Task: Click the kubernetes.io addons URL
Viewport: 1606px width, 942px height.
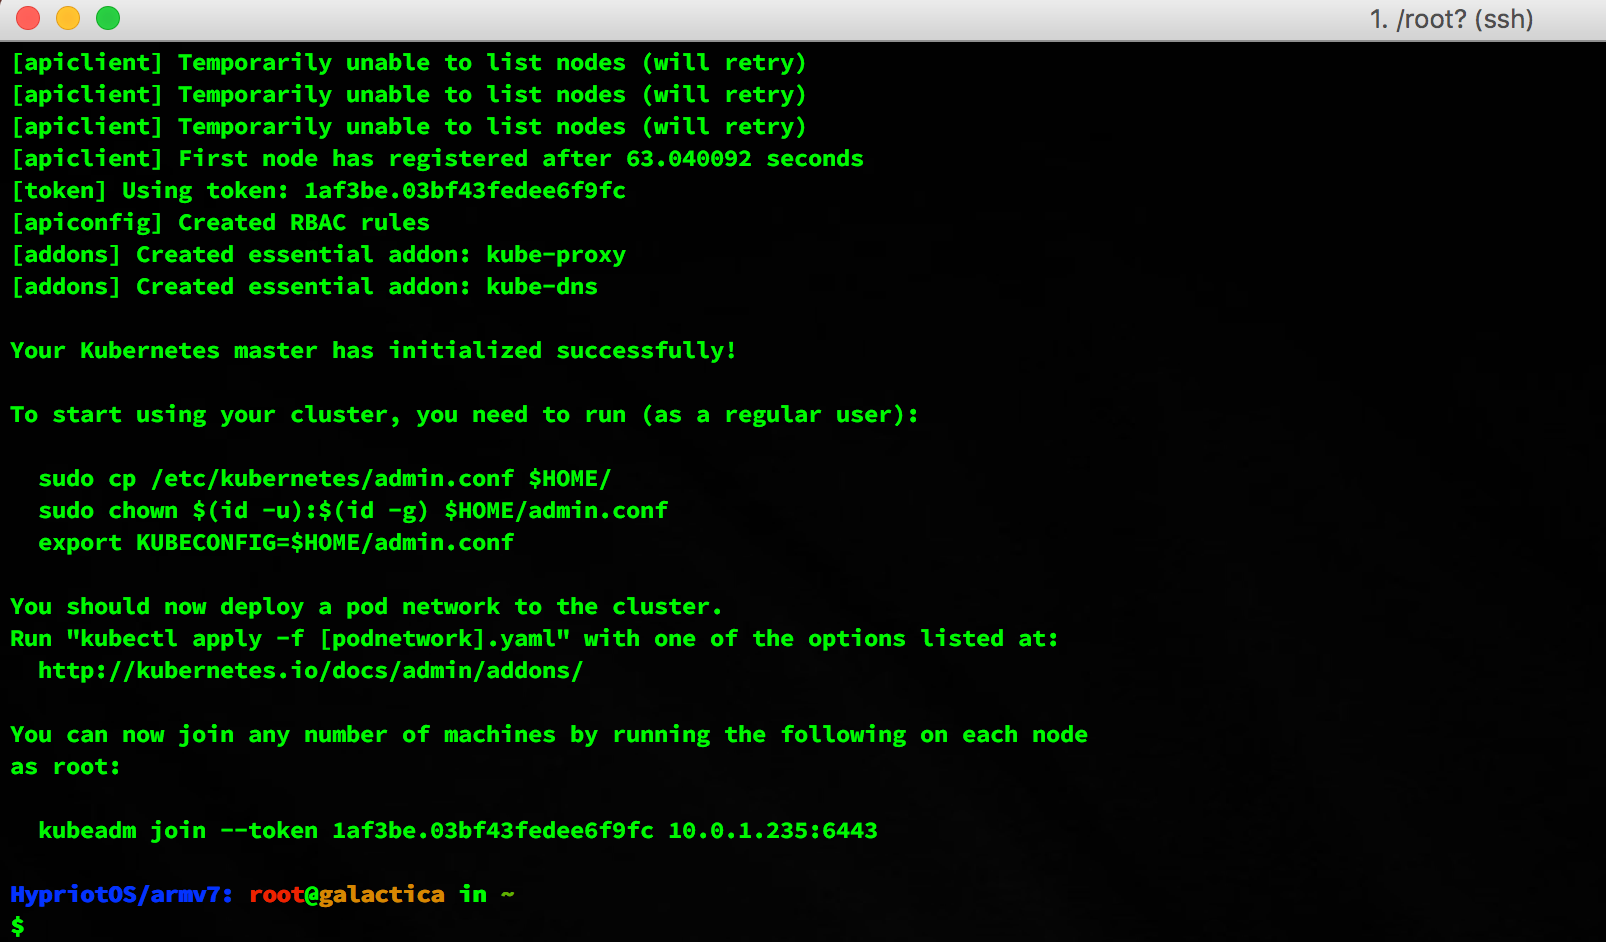Action: tap(310, 671)
